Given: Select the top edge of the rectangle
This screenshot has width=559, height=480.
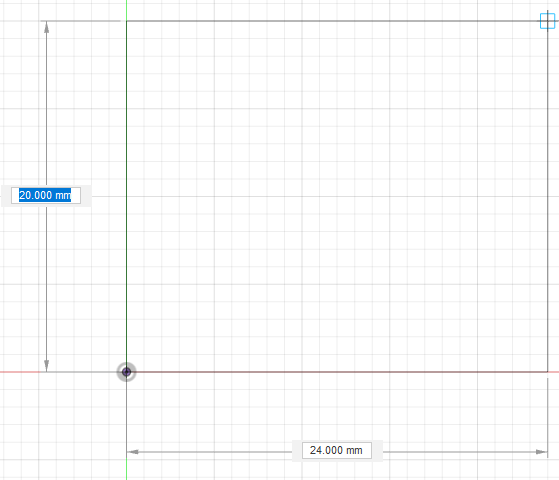Looking at the screenshot, I should [x=337, y=21].
